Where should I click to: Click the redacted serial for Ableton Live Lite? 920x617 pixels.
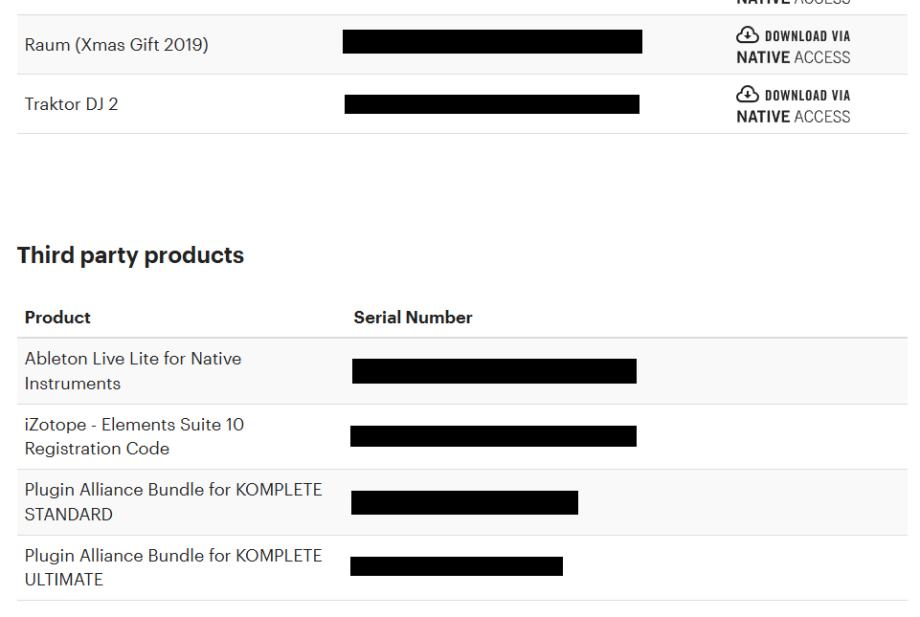[494, 371]
